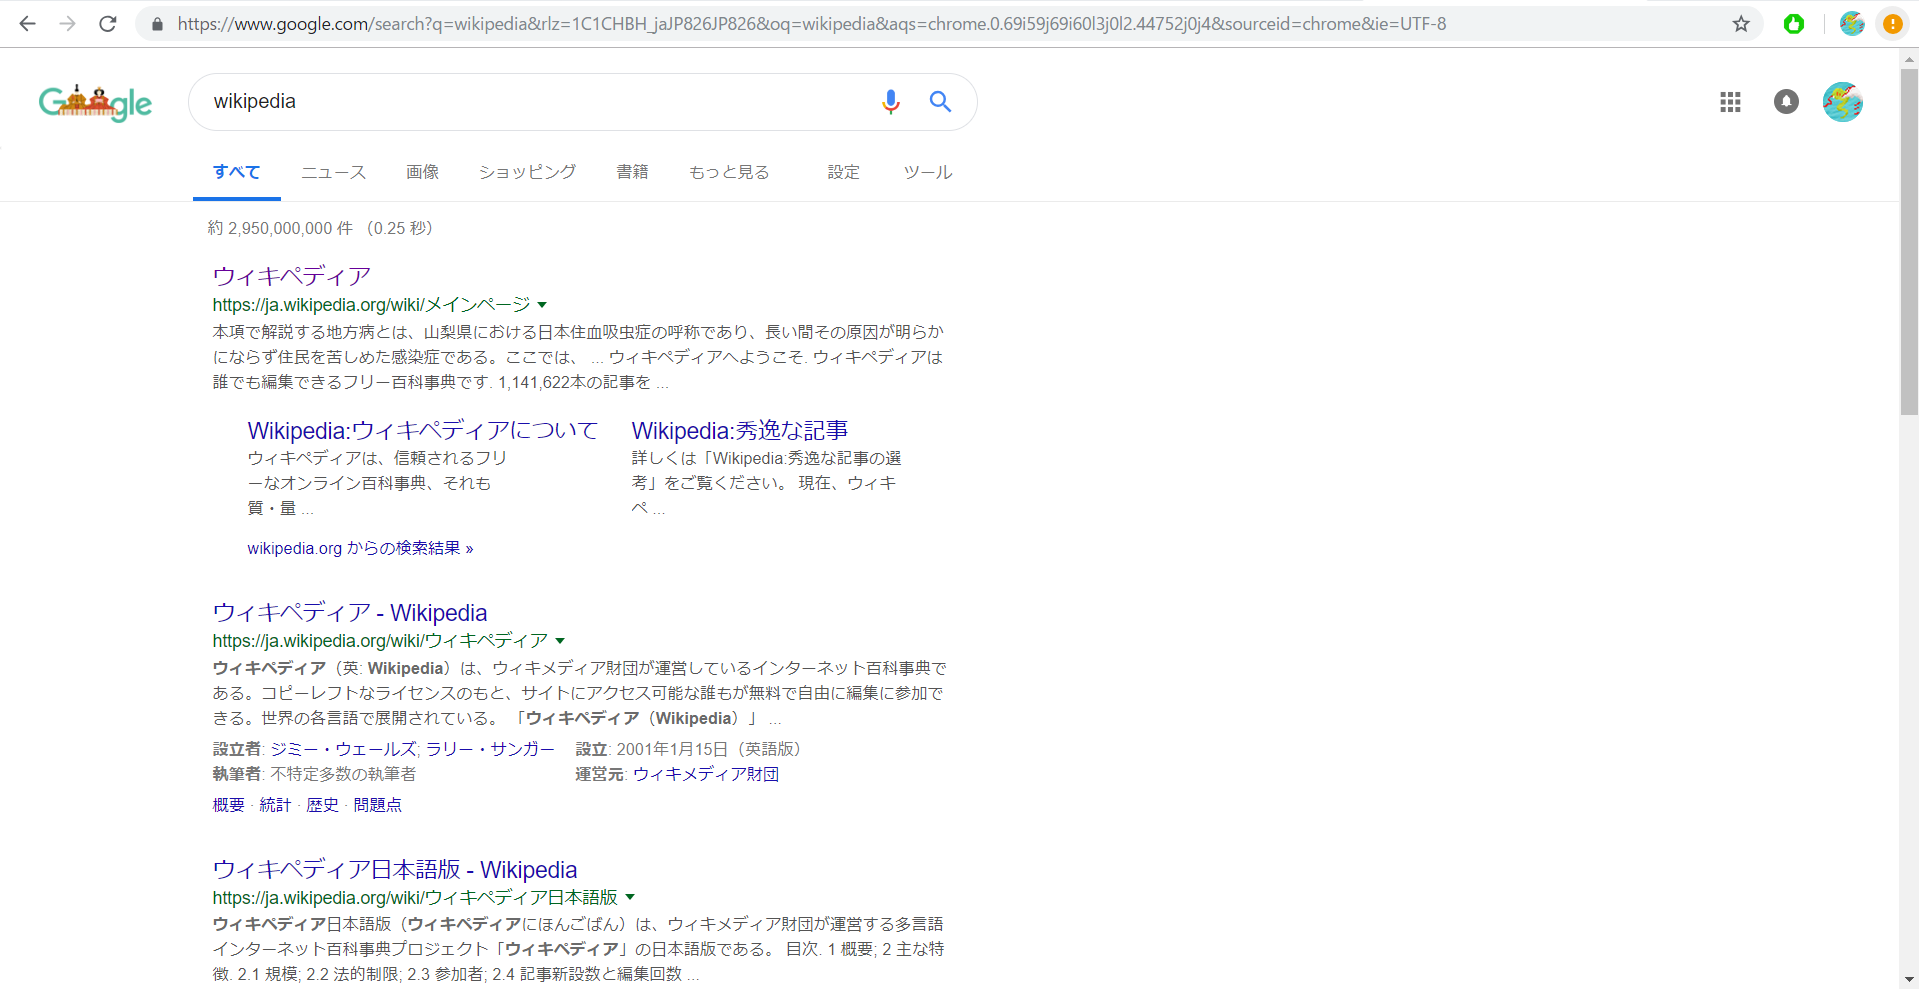
Task: Open the もっと見る menu
Action: (x=729, y=172)
